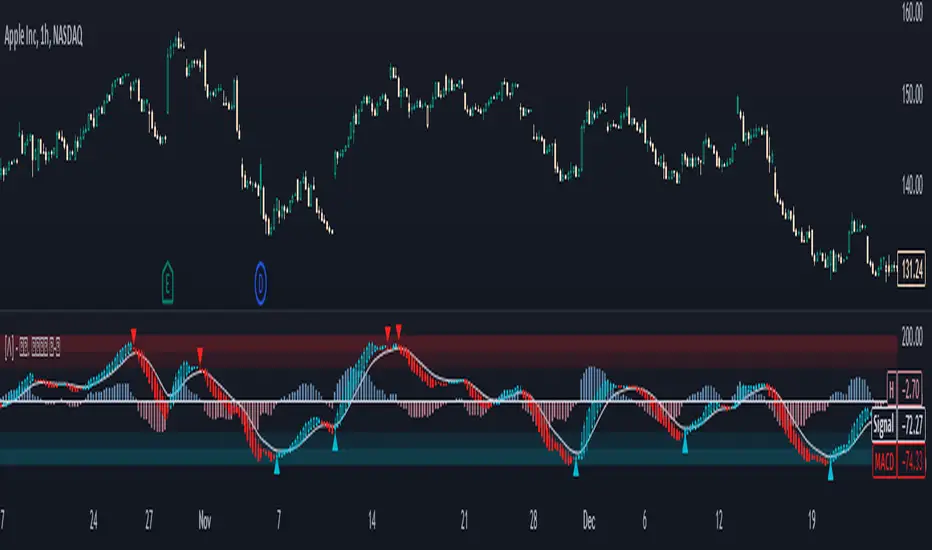Click the 21 date label on time axis
The image size is (932, 550).
click(x=464, y=521)
